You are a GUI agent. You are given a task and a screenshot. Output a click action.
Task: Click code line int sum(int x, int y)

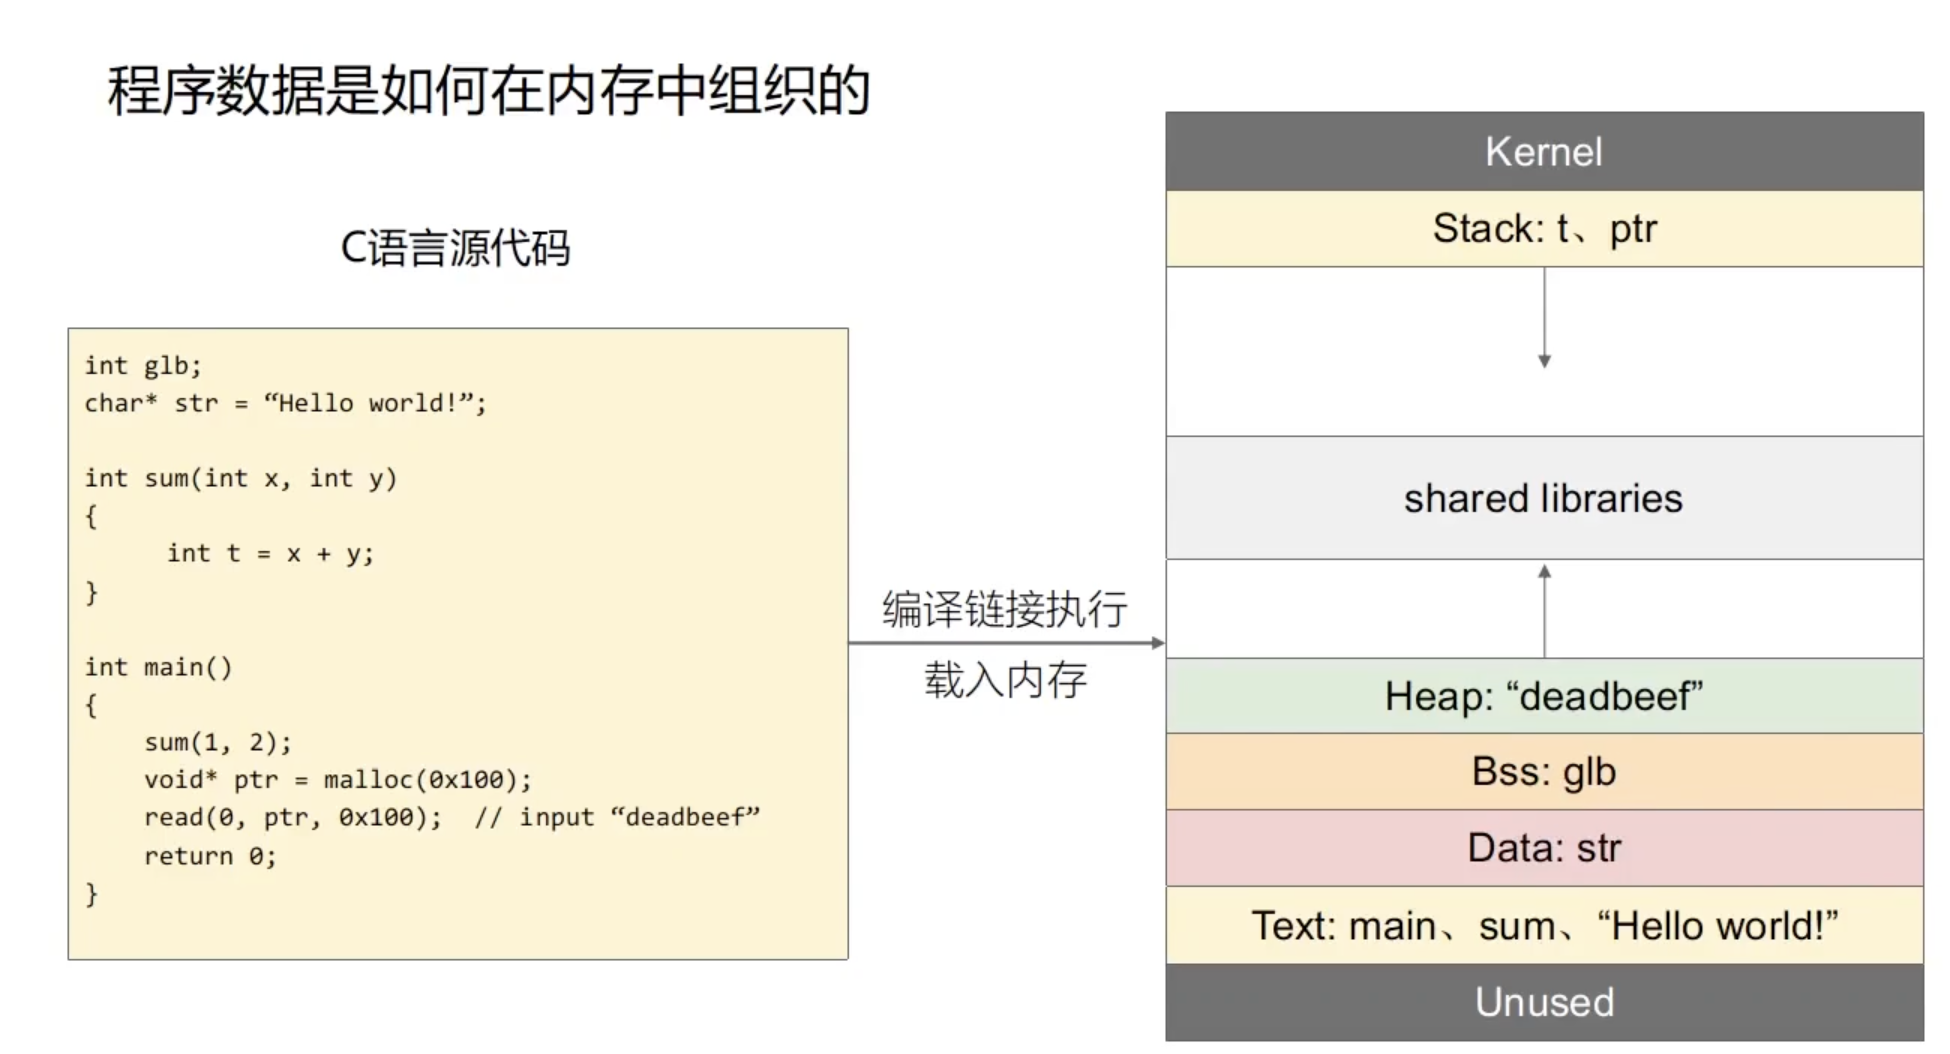tap(241, 478)
